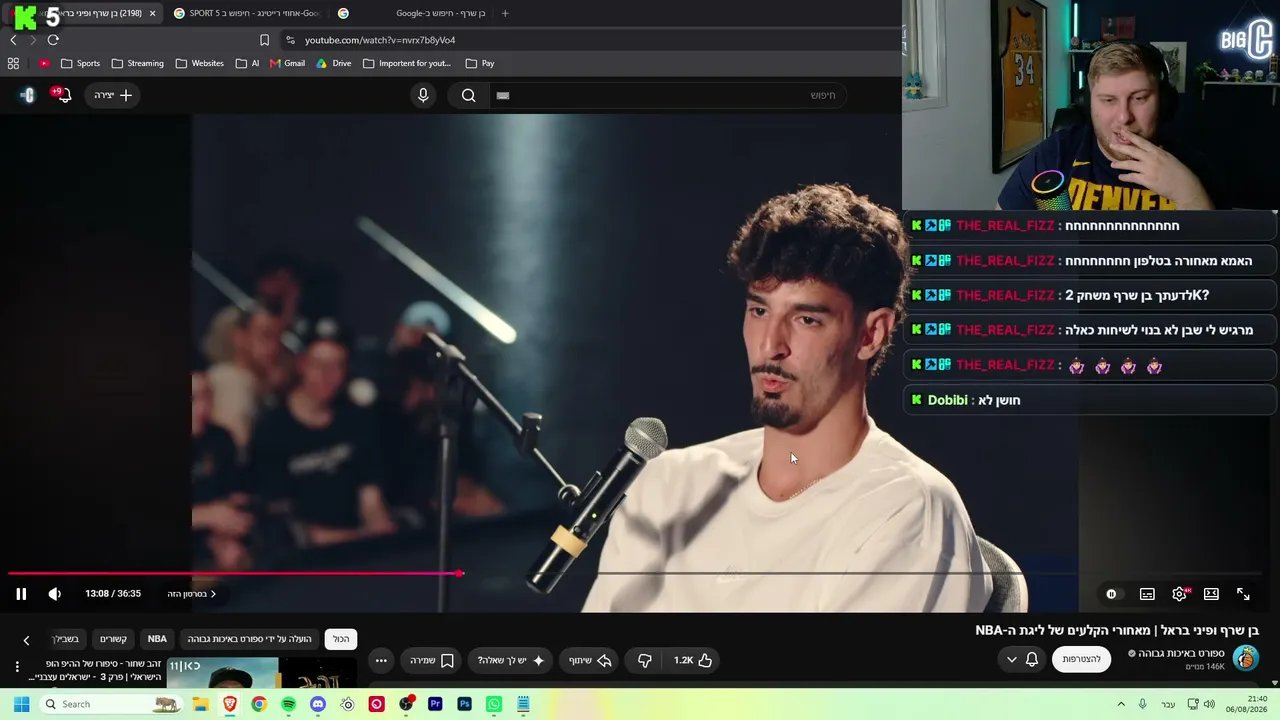Open YouTube notifications bell

point(64,95)
